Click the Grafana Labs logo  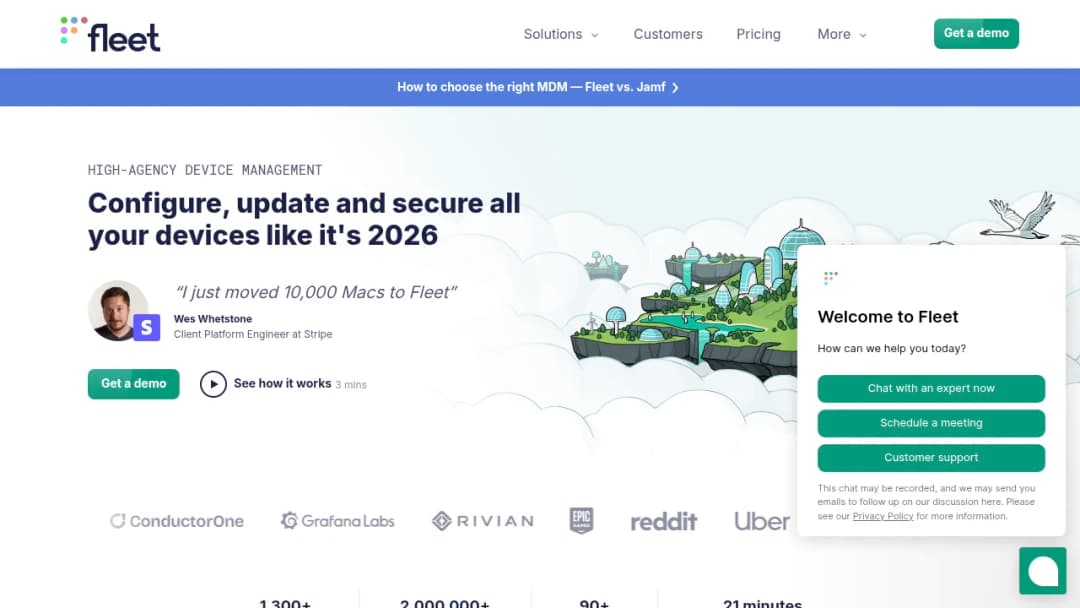(338, 521)
